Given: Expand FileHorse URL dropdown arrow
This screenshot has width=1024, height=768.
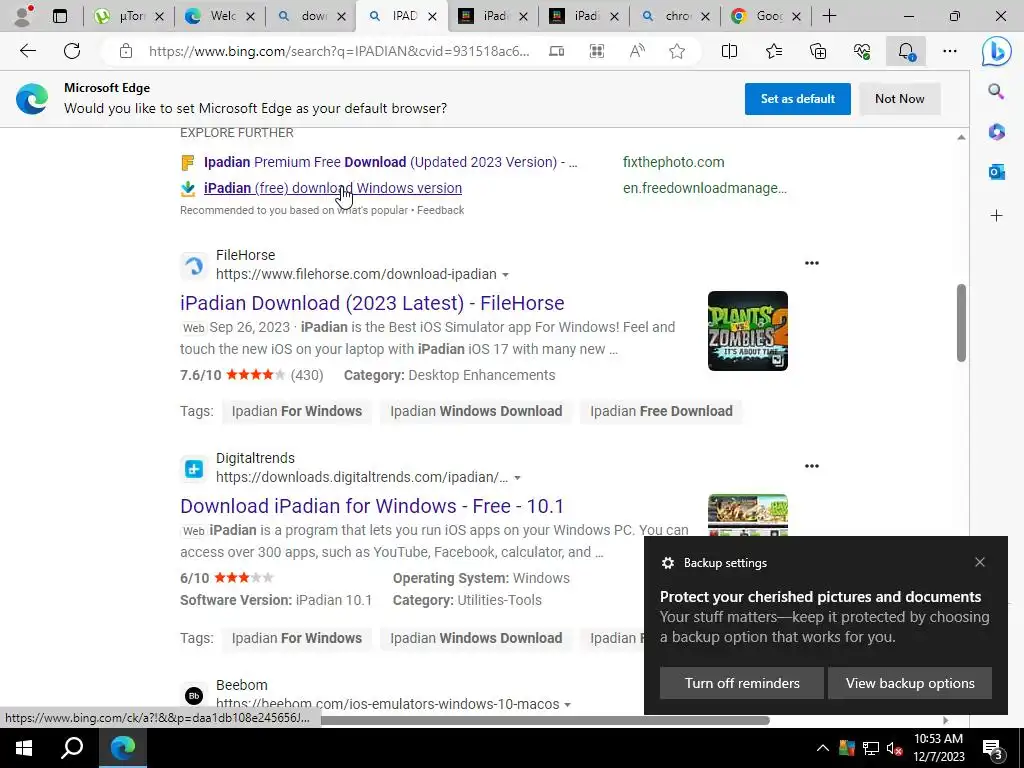Looking at the screenshot, I should [x=505, y=275].
